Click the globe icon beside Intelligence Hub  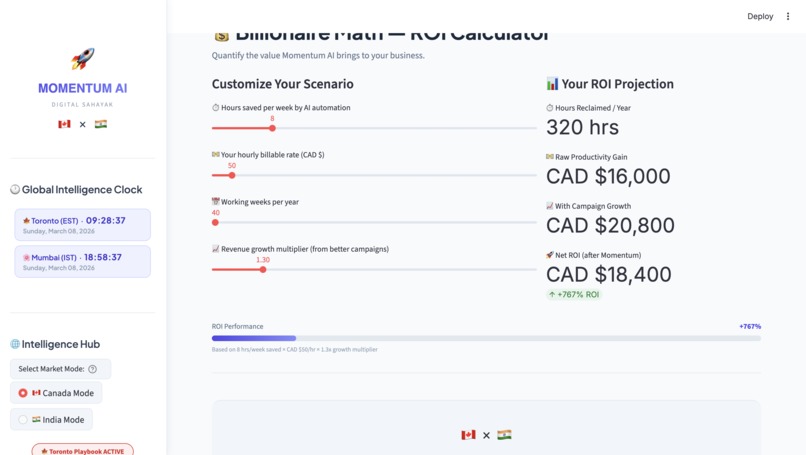[x=15, y=344]
